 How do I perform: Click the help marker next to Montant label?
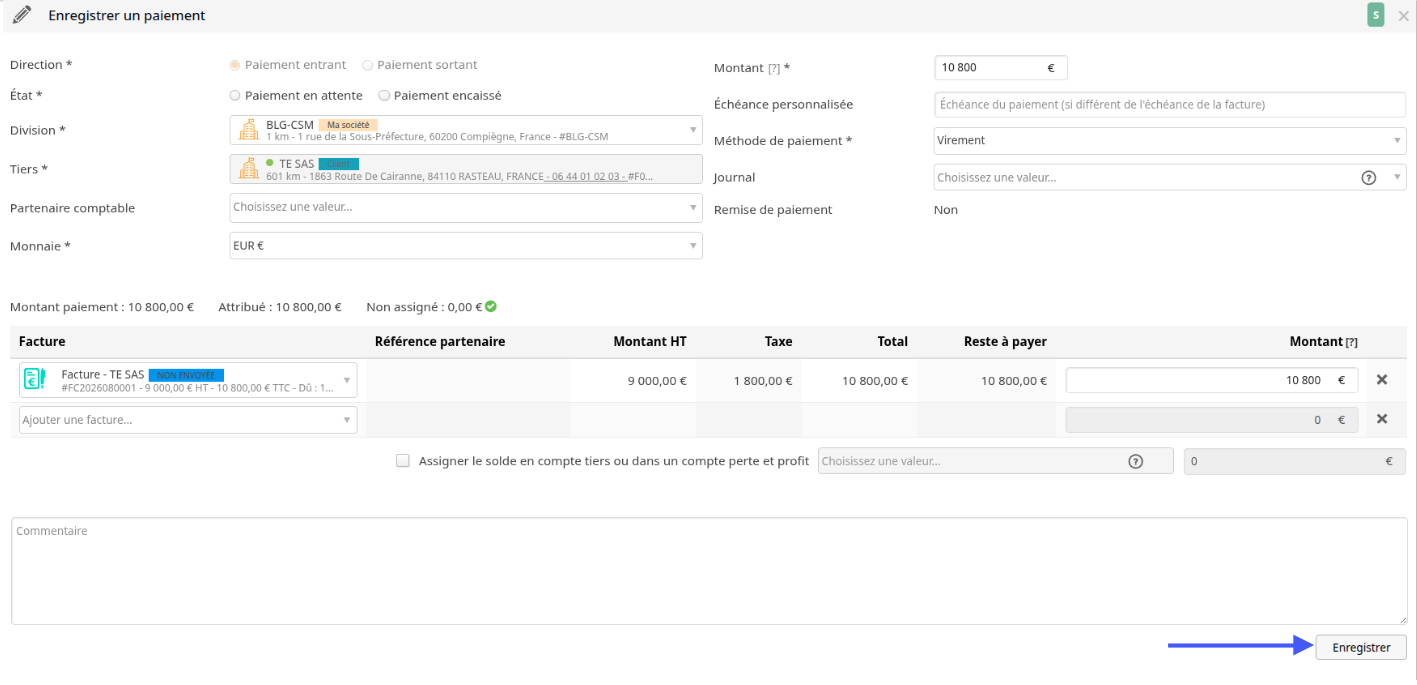click(x=773, y=68)
